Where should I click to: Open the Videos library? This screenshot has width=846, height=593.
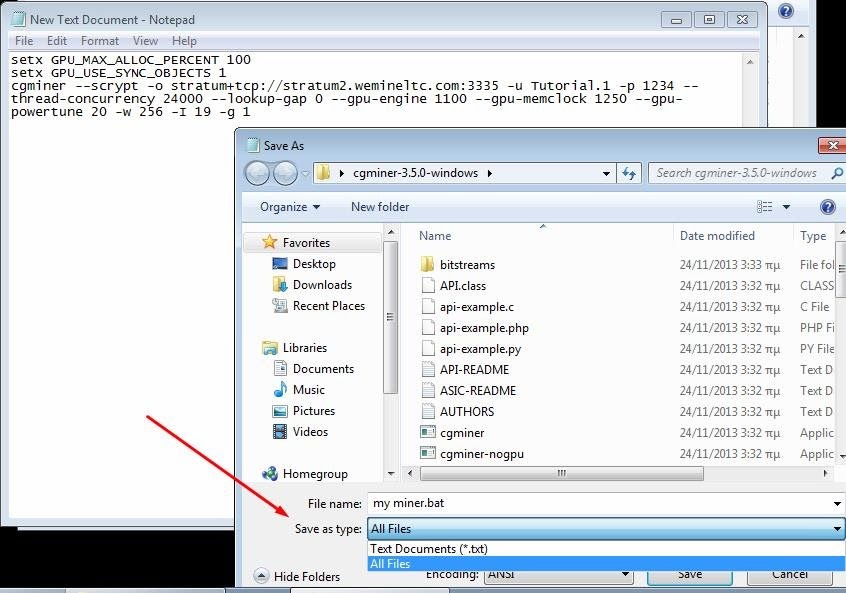tap(310, 432)
